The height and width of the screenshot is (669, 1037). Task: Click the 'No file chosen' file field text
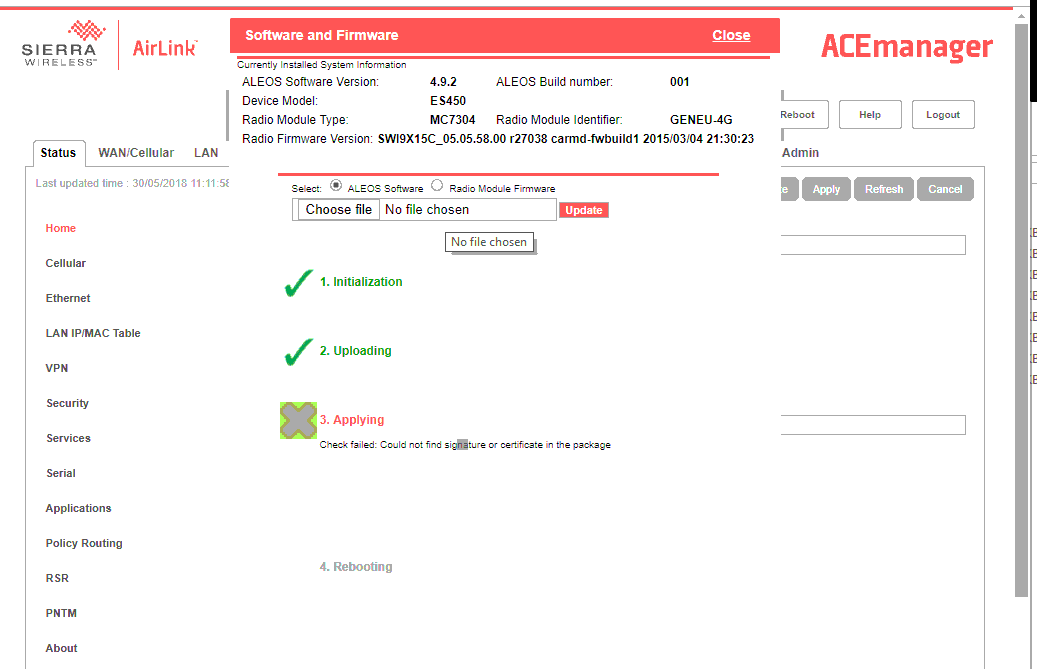tap(427, 210)
